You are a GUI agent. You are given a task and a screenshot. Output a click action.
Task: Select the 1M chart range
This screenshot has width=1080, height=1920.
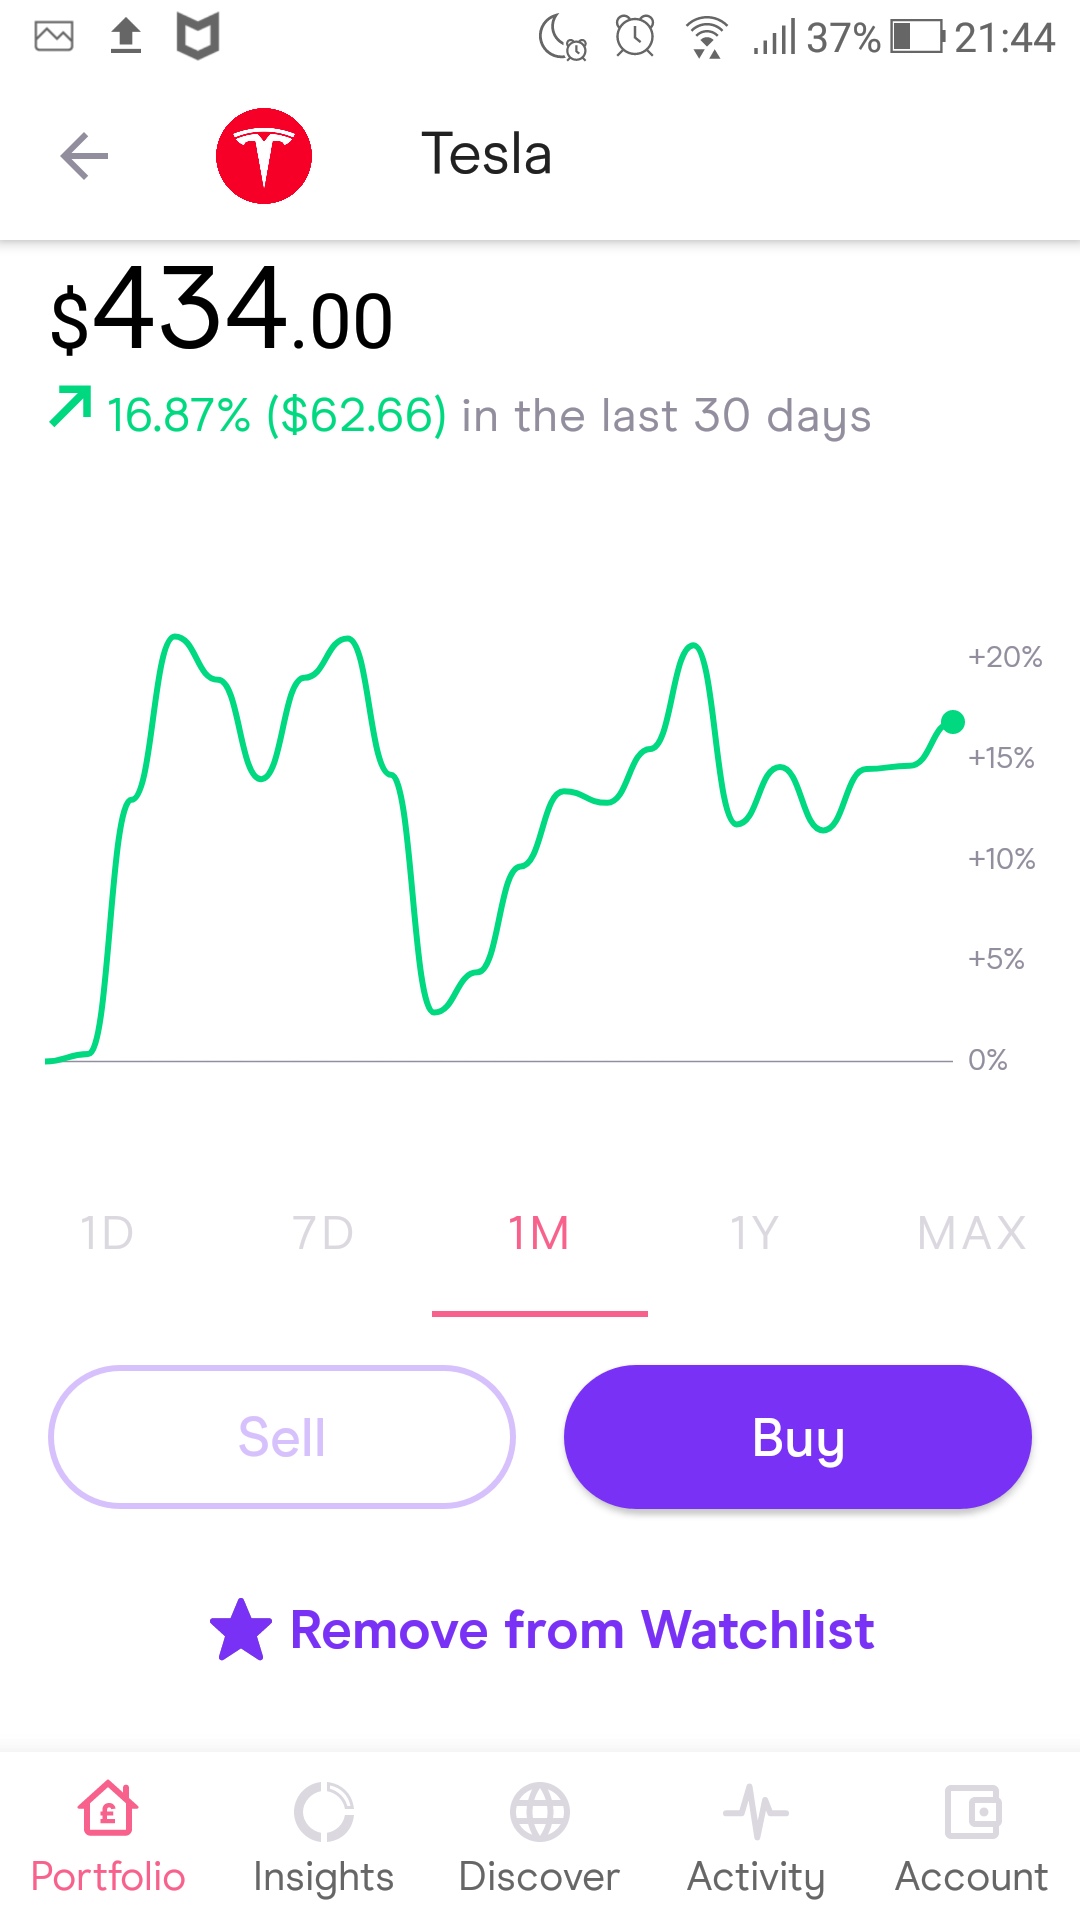(539, 1233)
